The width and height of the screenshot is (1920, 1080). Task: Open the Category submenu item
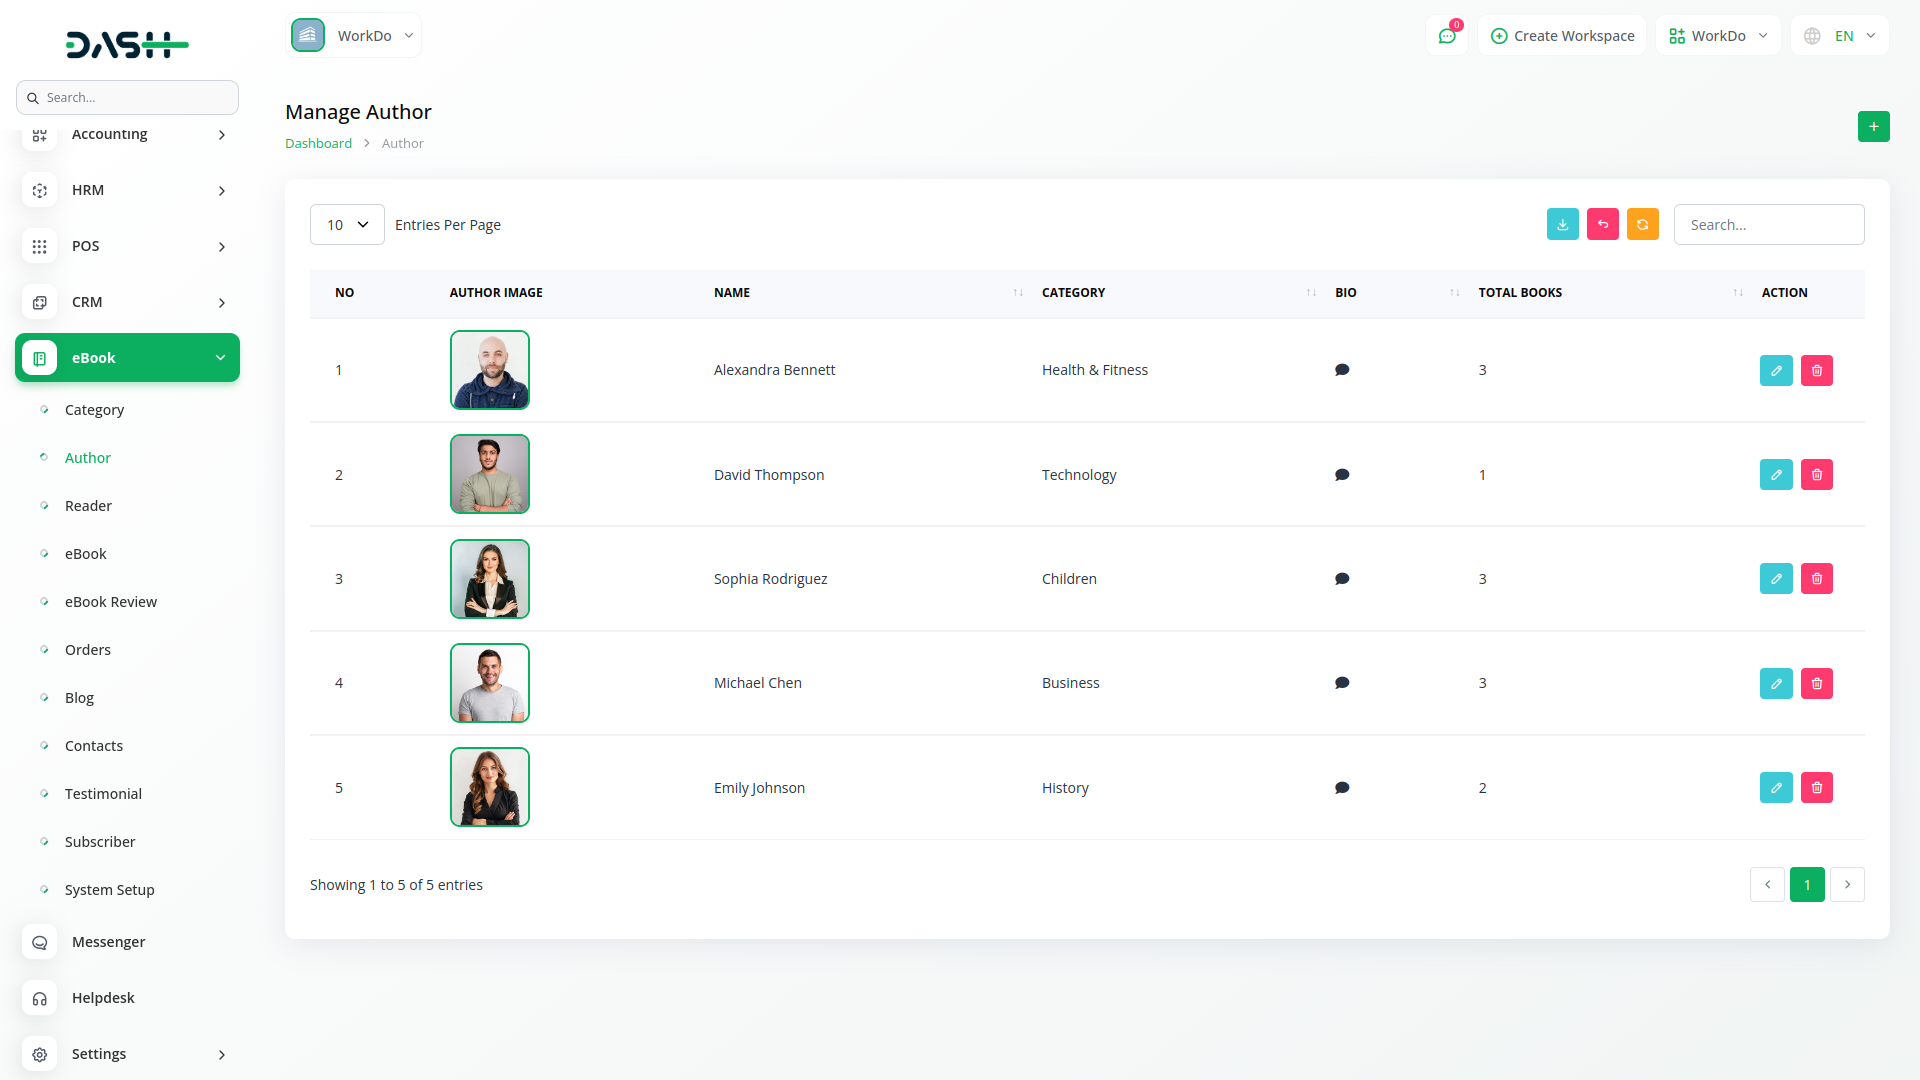point(94,410)
